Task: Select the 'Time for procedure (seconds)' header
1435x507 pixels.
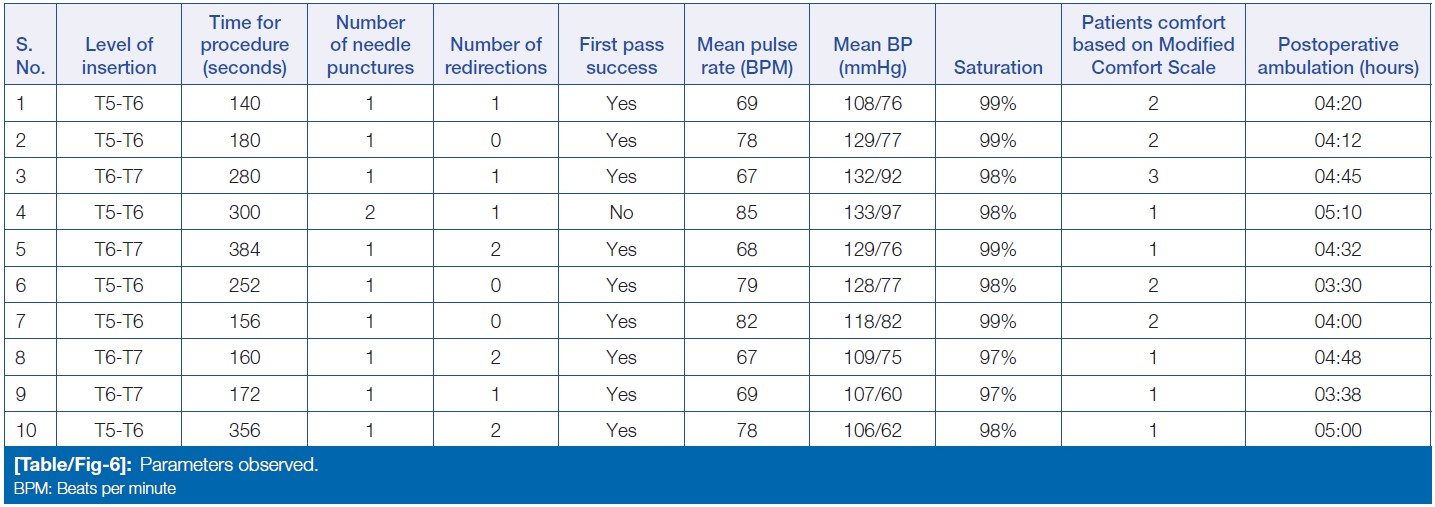Action: [x=245, y=45]
